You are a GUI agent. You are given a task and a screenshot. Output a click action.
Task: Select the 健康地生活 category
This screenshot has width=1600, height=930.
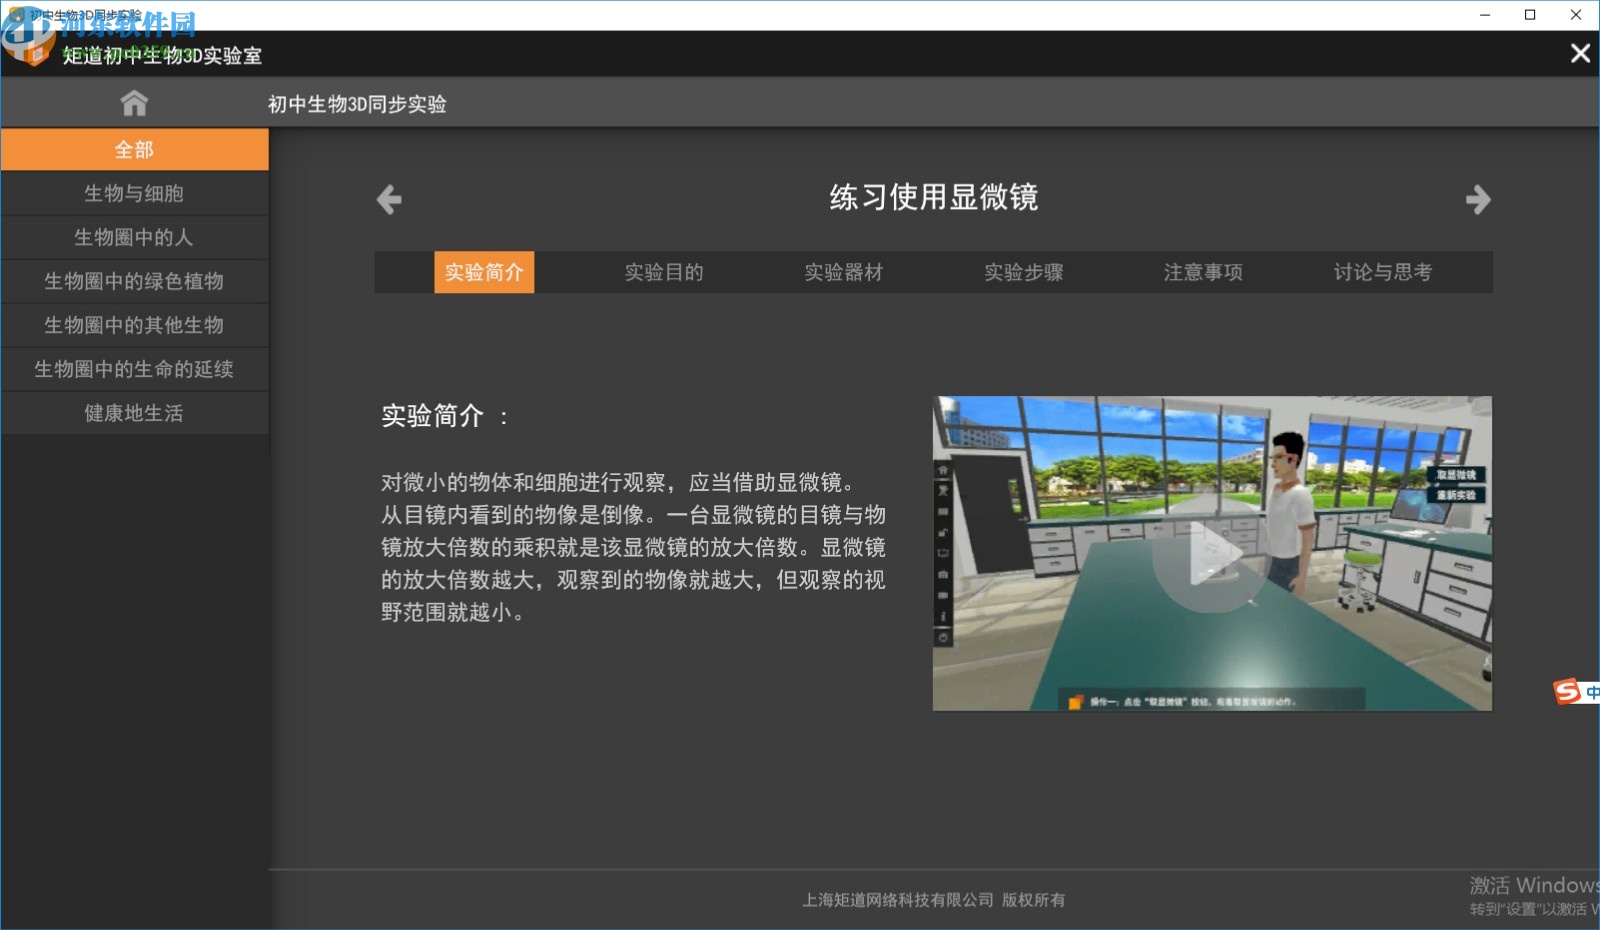click(x=134, y=414)
